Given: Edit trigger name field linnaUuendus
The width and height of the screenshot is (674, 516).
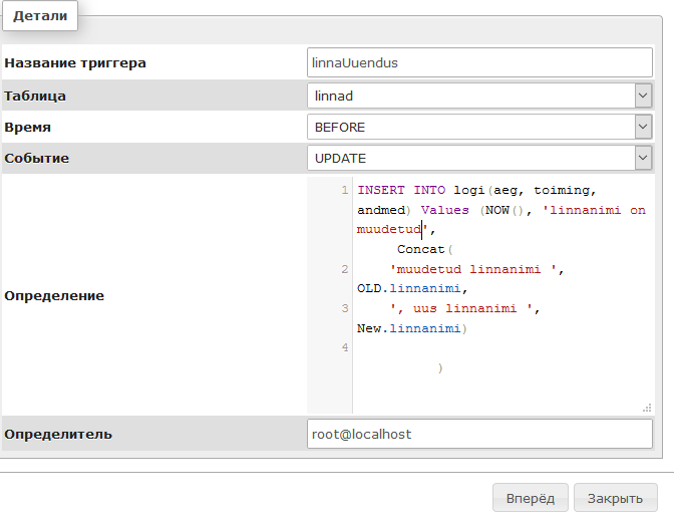Looking at the screenshot, I should point(480,63).
